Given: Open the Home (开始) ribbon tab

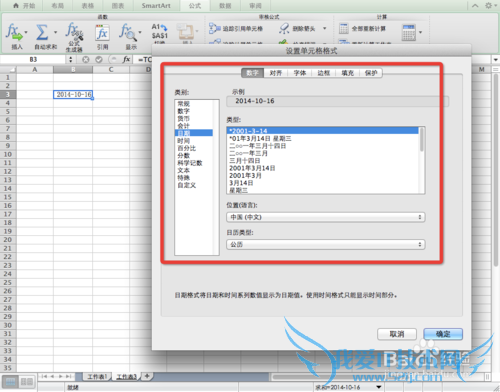Looking at the screenshot, I should (x=24, y=6).
